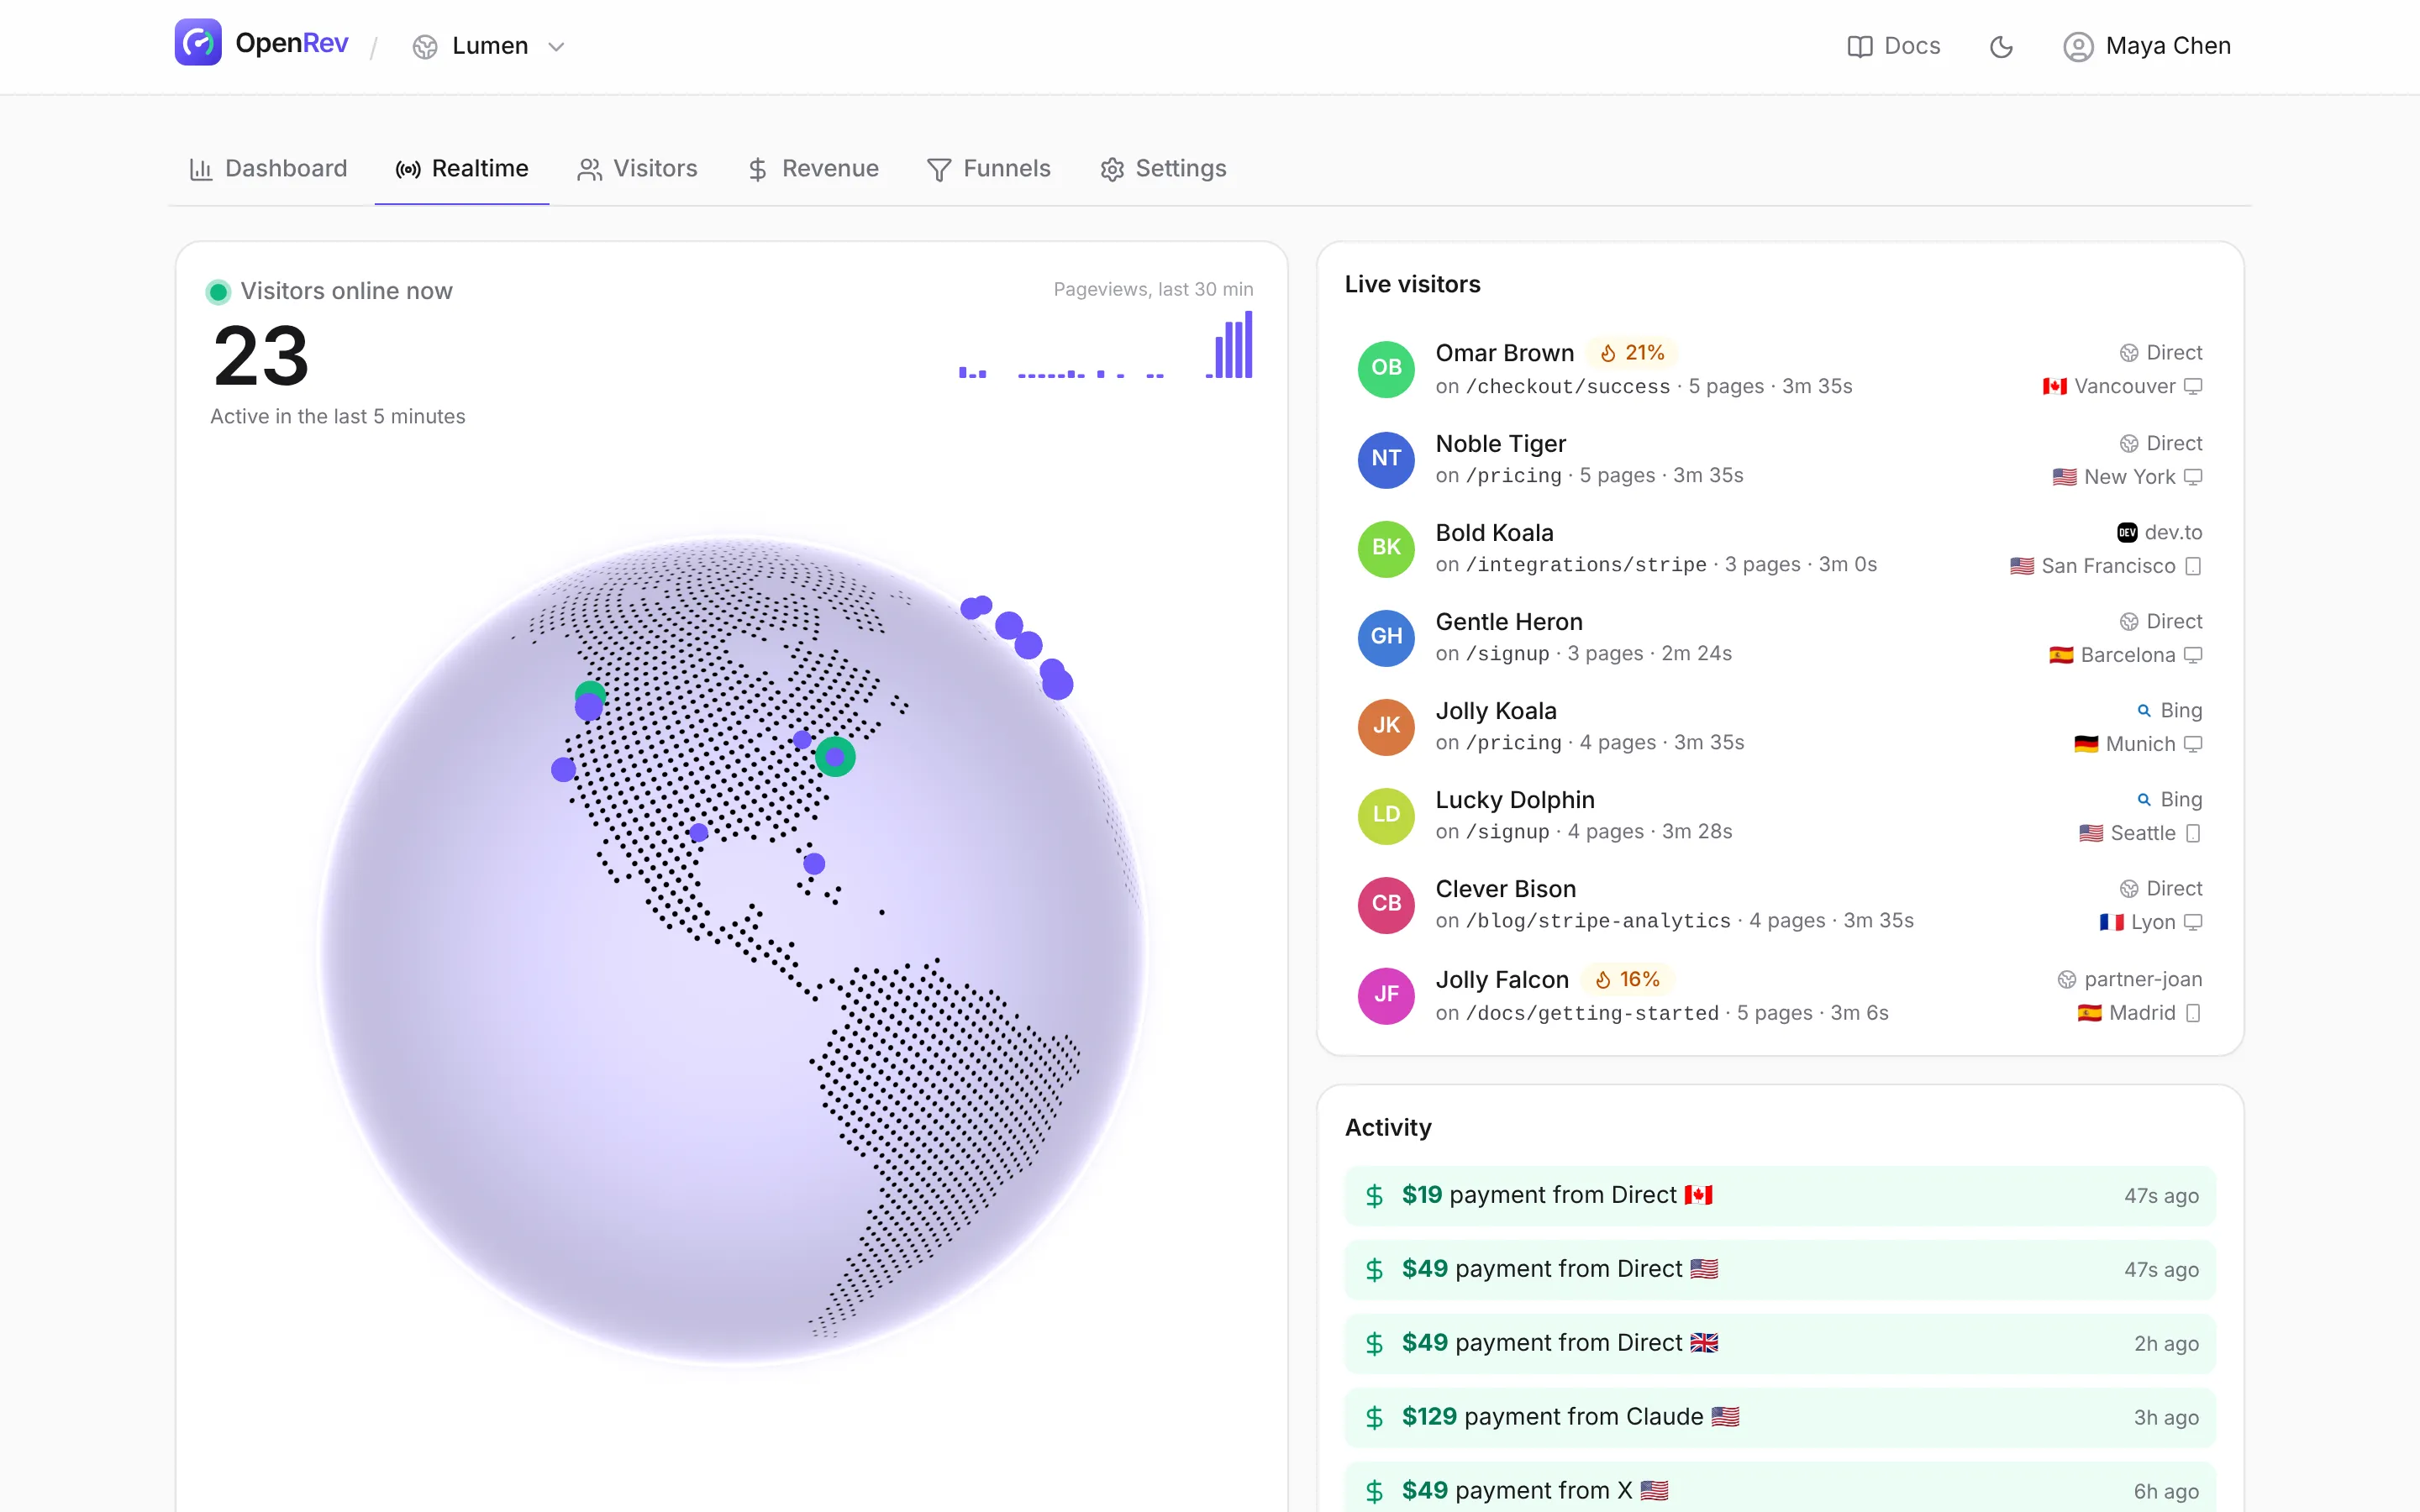Click the GH avatar for Gentle Heron

1386,637
